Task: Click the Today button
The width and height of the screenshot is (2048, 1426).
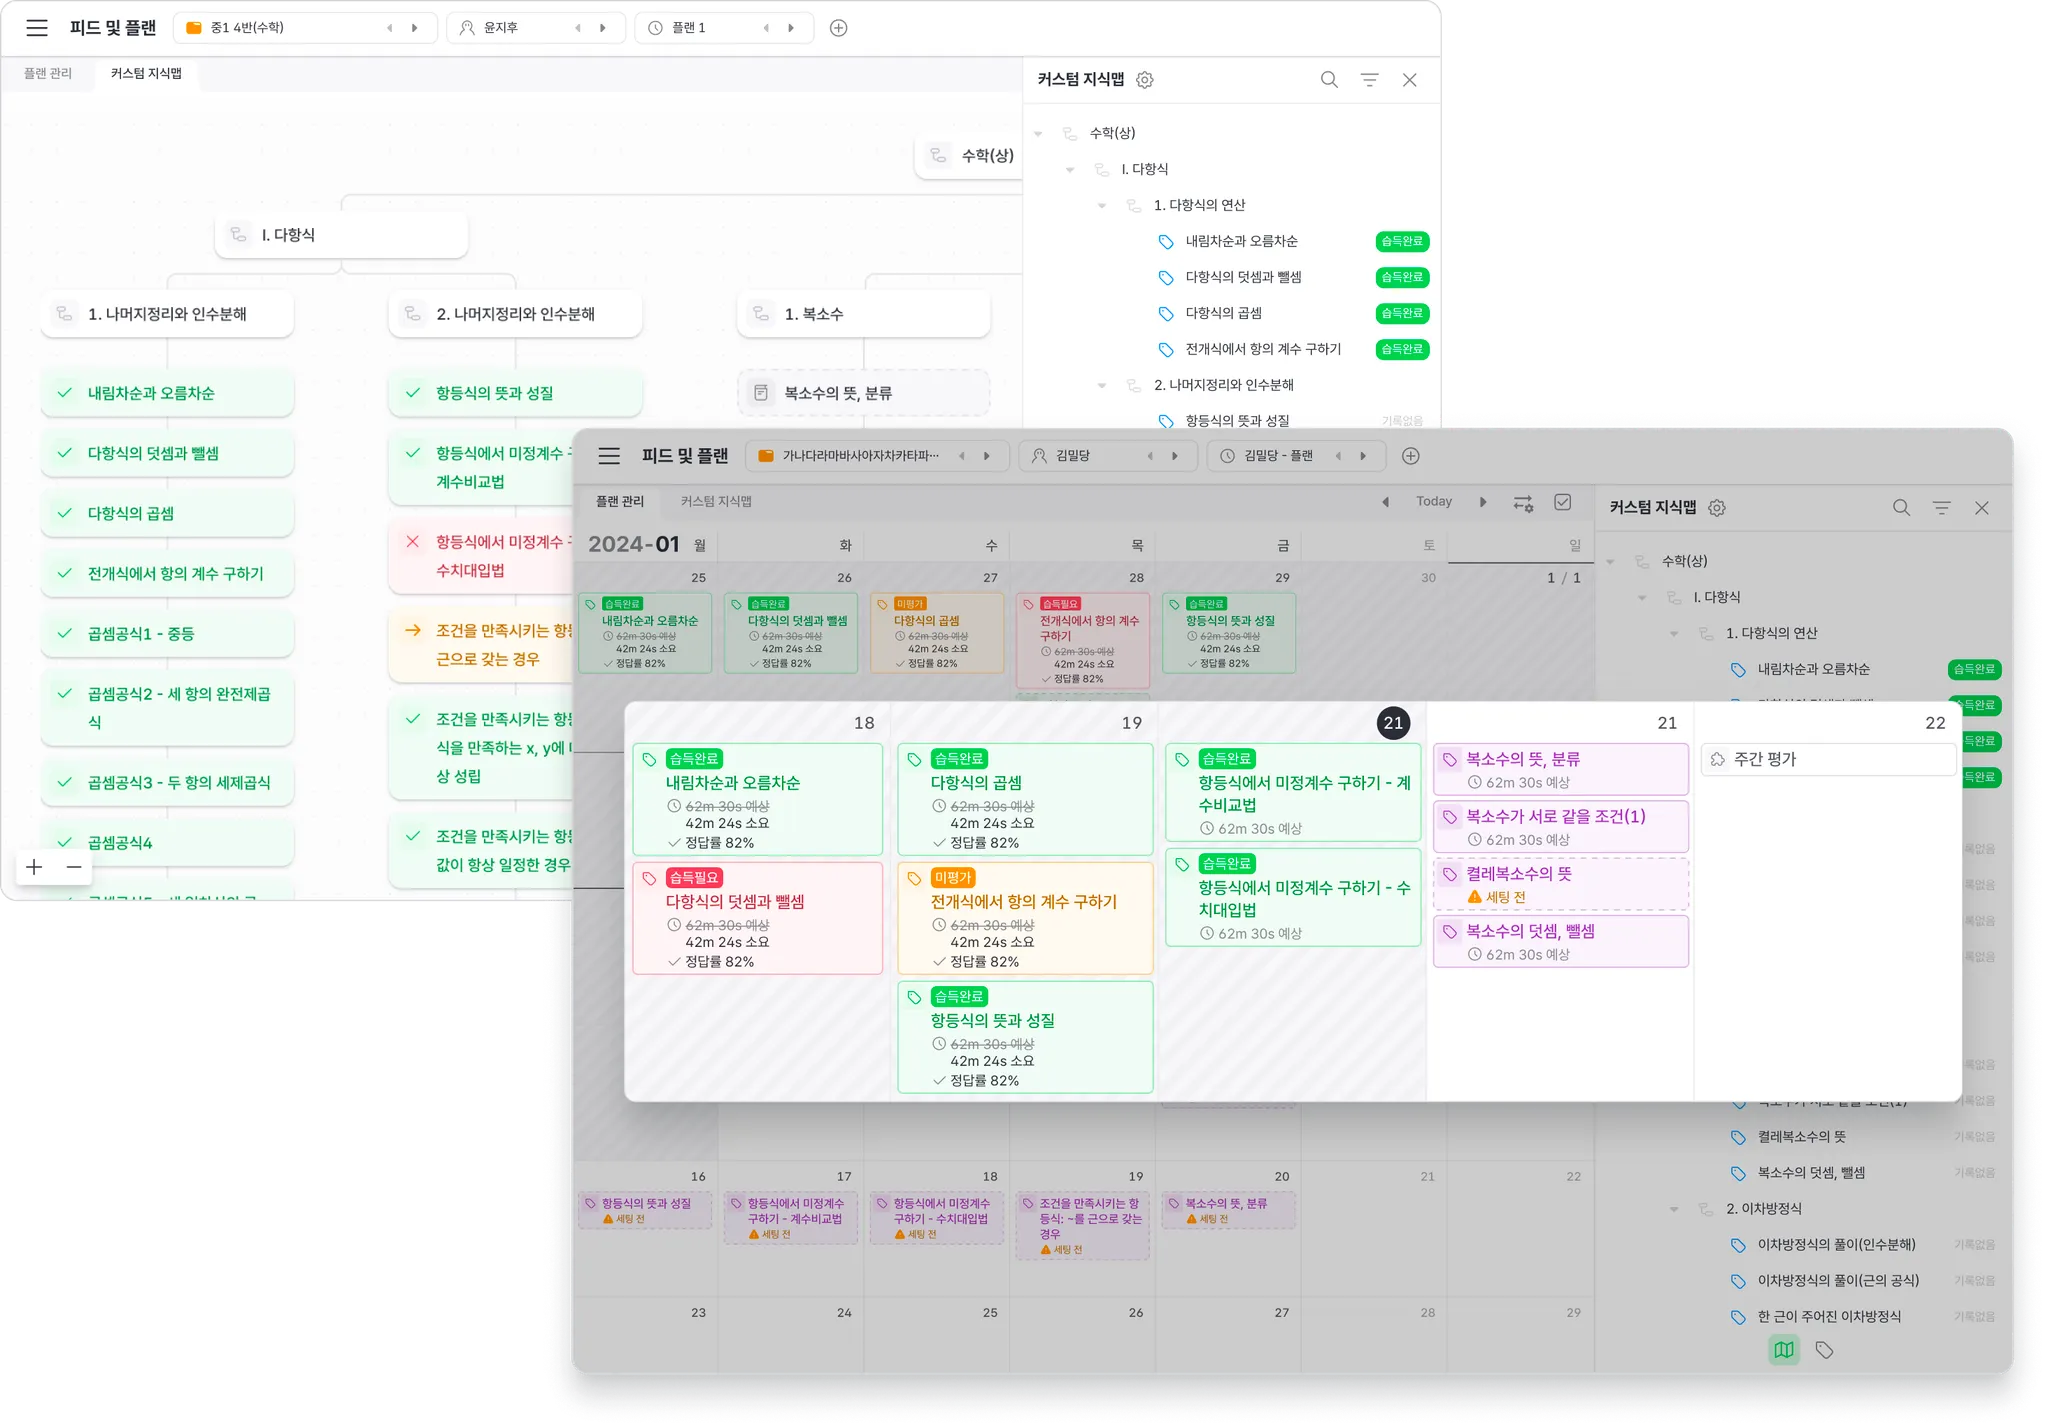Action: (1433, 501)
